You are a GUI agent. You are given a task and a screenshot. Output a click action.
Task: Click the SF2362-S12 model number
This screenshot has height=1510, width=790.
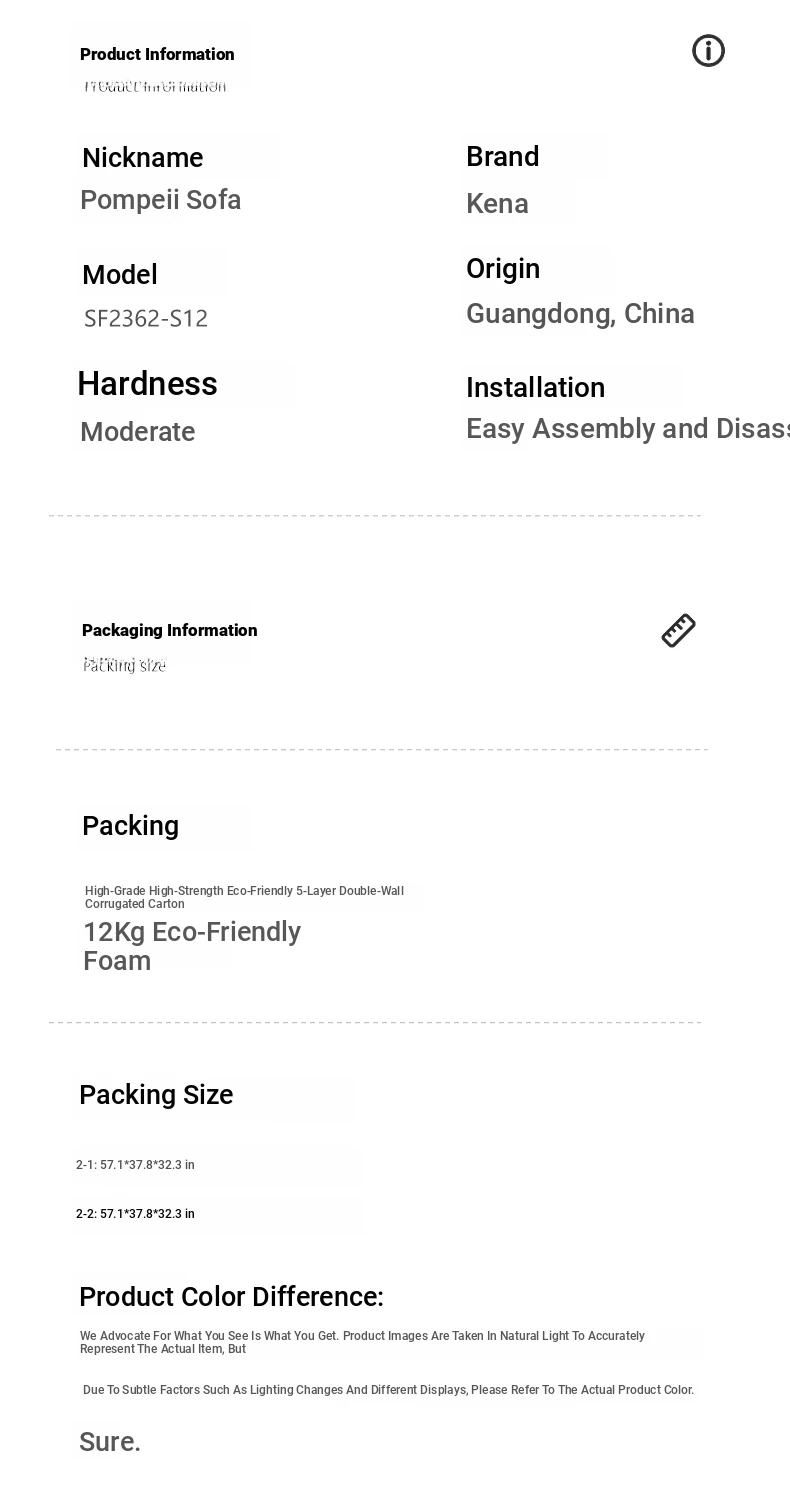146,318
